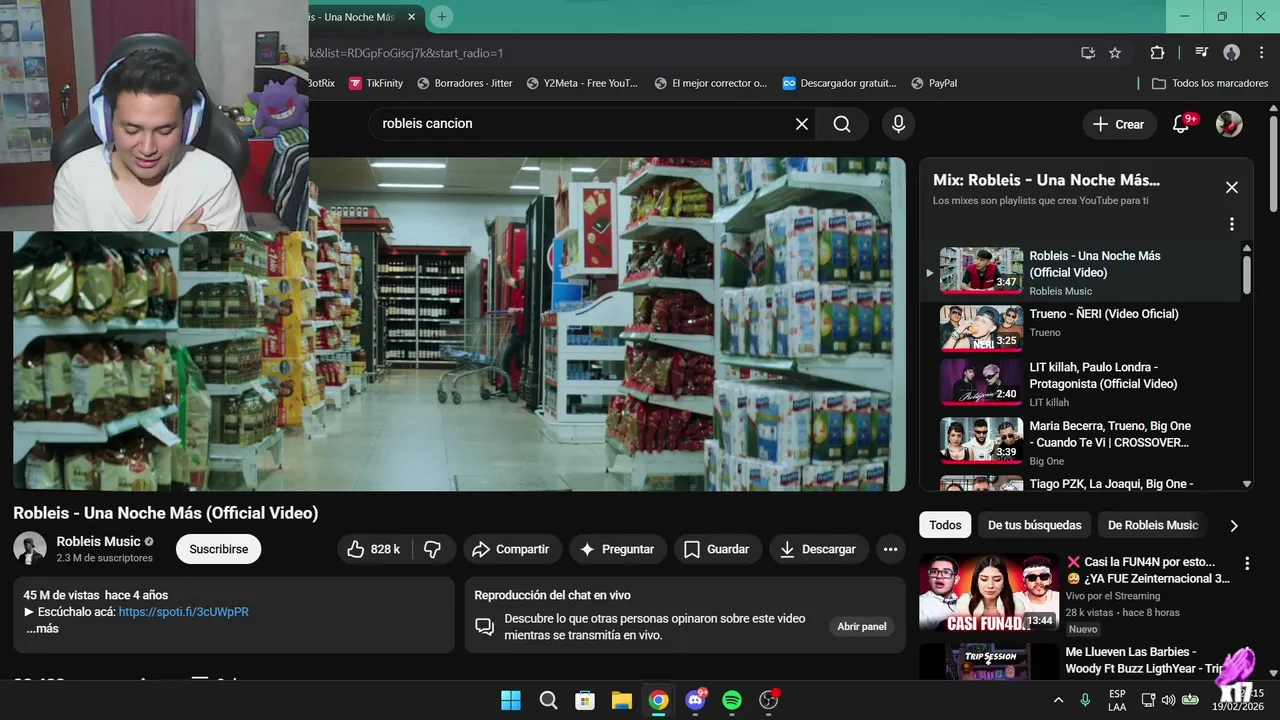
Task: Dislike the video with thumbs down
Action: pyautogui.click(x=433, y=549)
